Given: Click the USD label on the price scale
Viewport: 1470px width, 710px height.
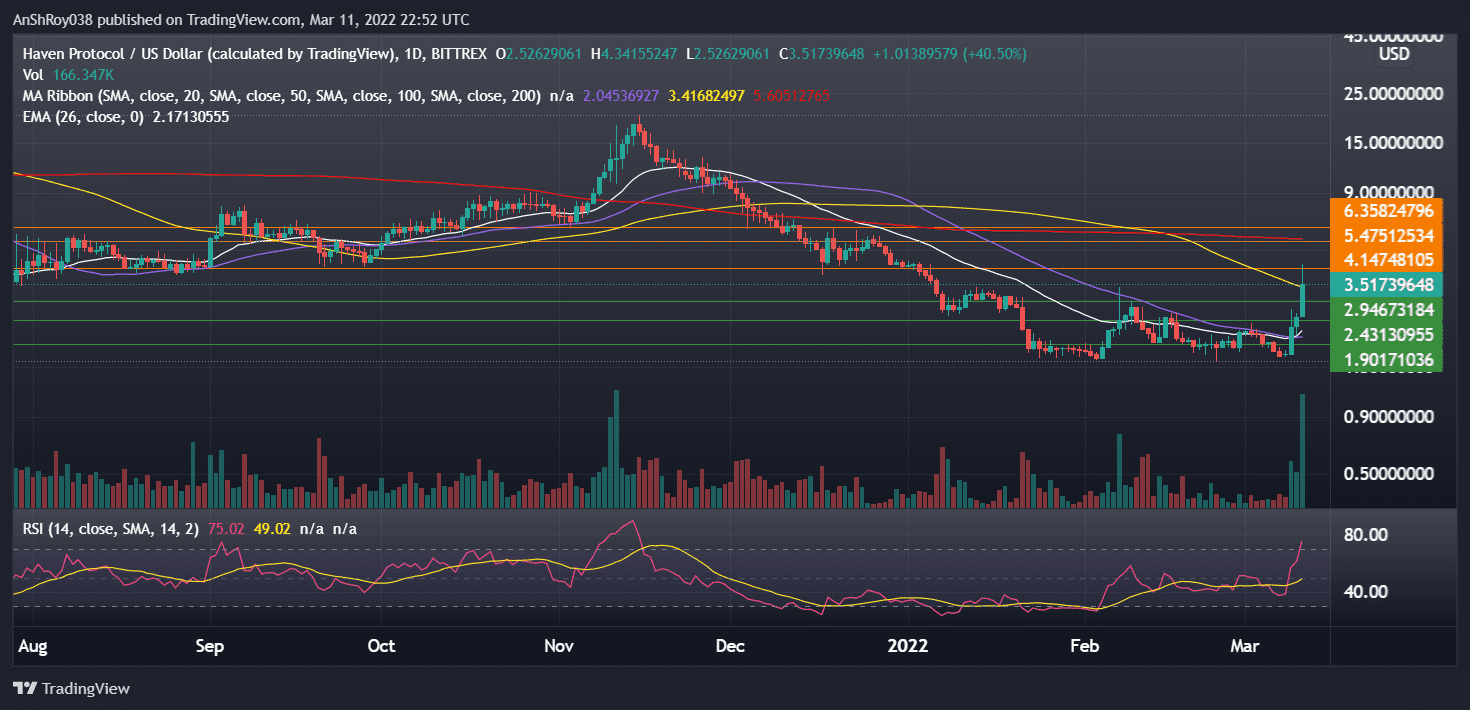Looking at the screenshot, I should coord(1392,55).
